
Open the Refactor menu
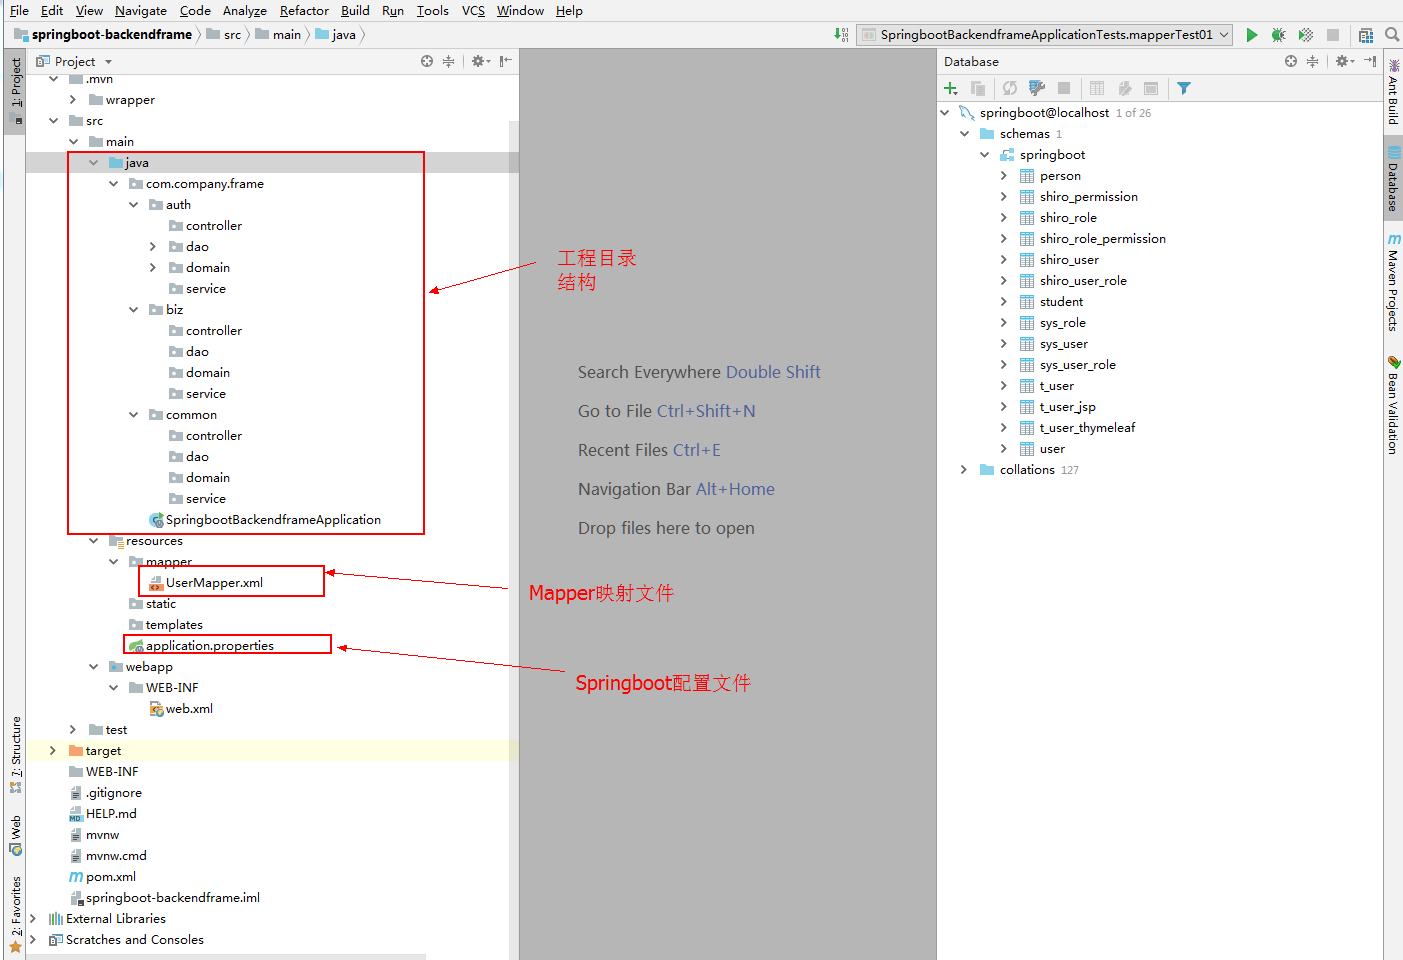[x=304, y=11]
